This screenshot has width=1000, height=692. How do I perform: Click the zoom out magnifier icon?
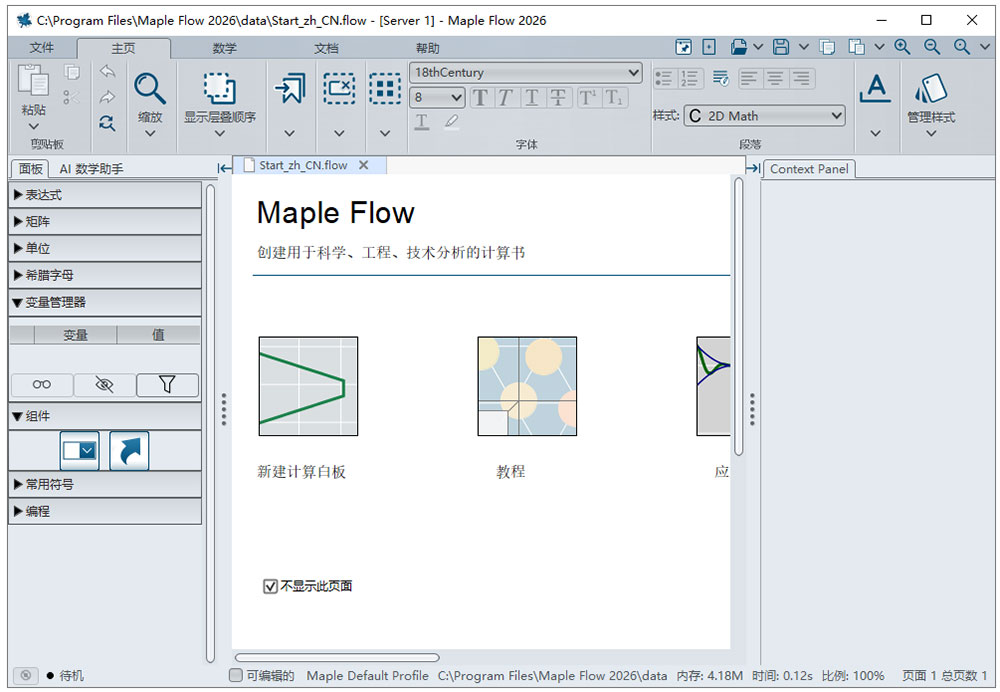[932, 47]
